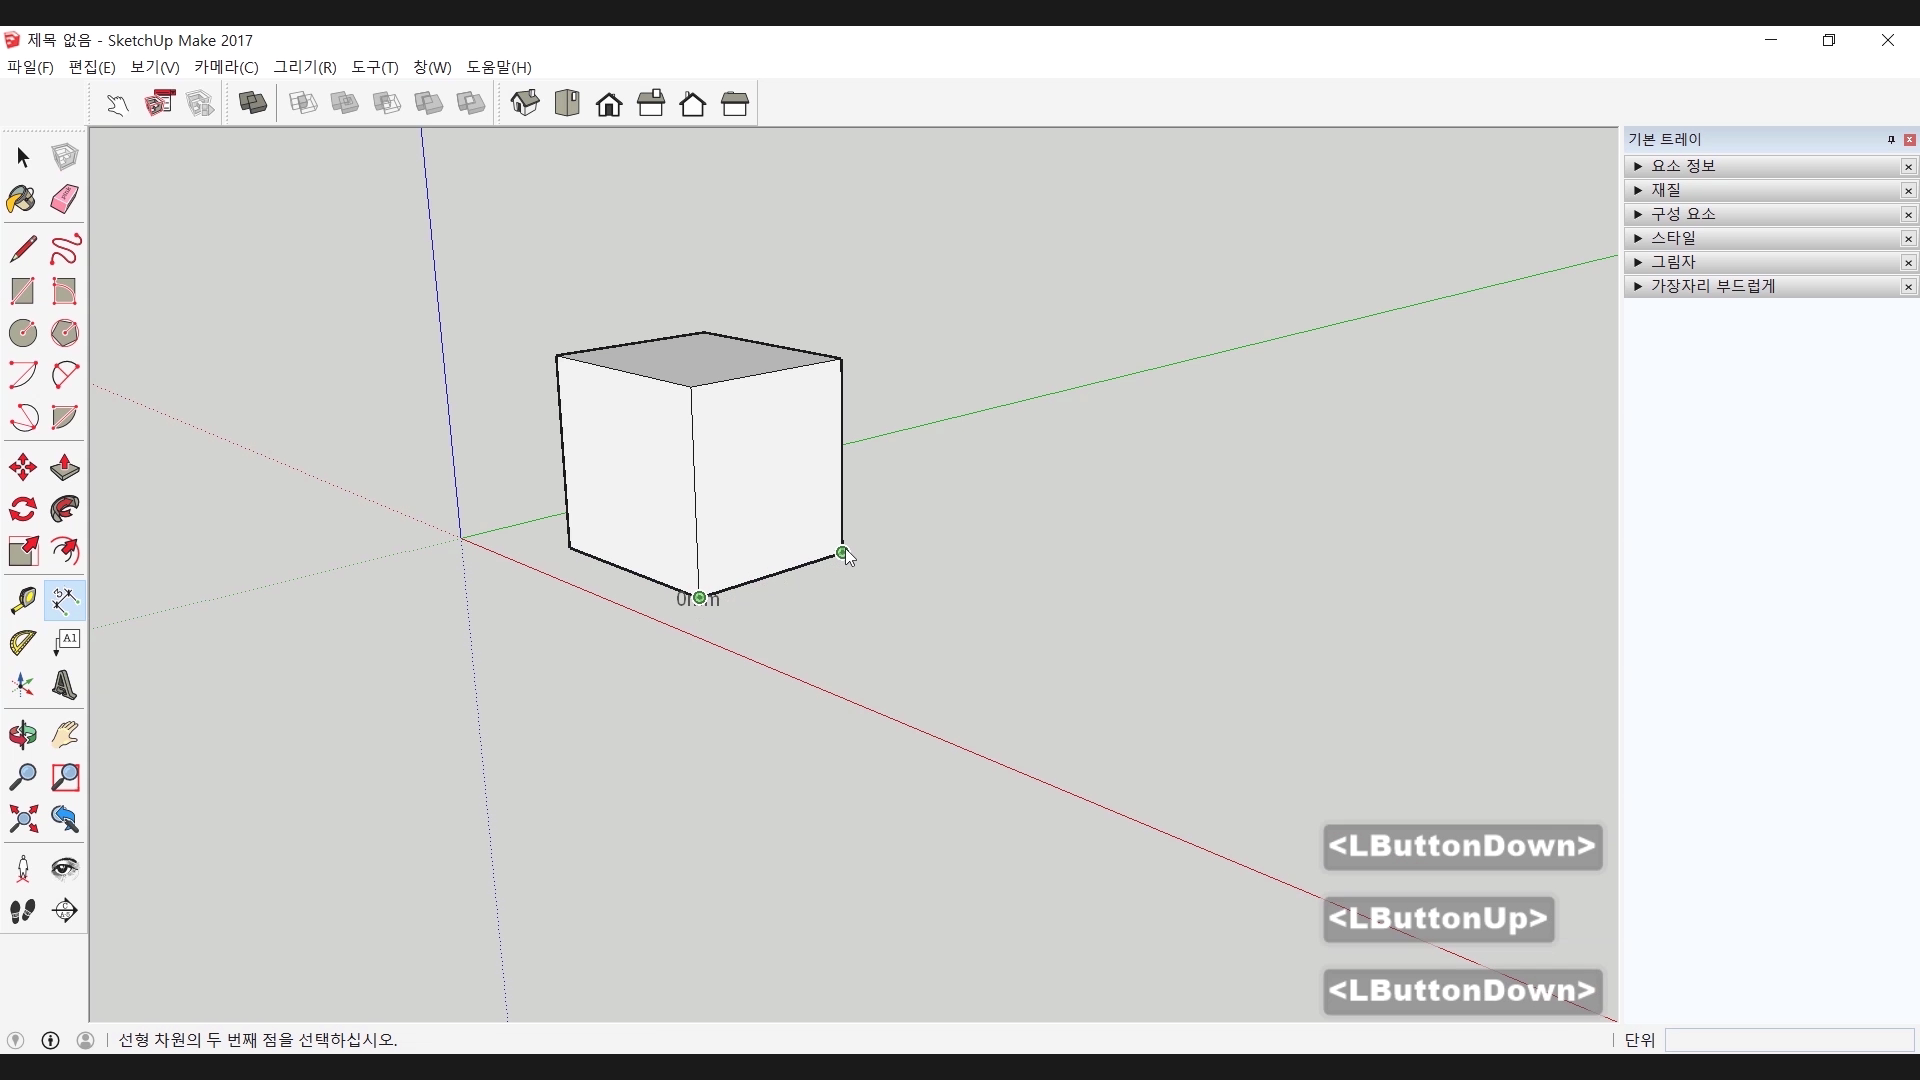Activate the Tape Measure tool

click(22, 600)
